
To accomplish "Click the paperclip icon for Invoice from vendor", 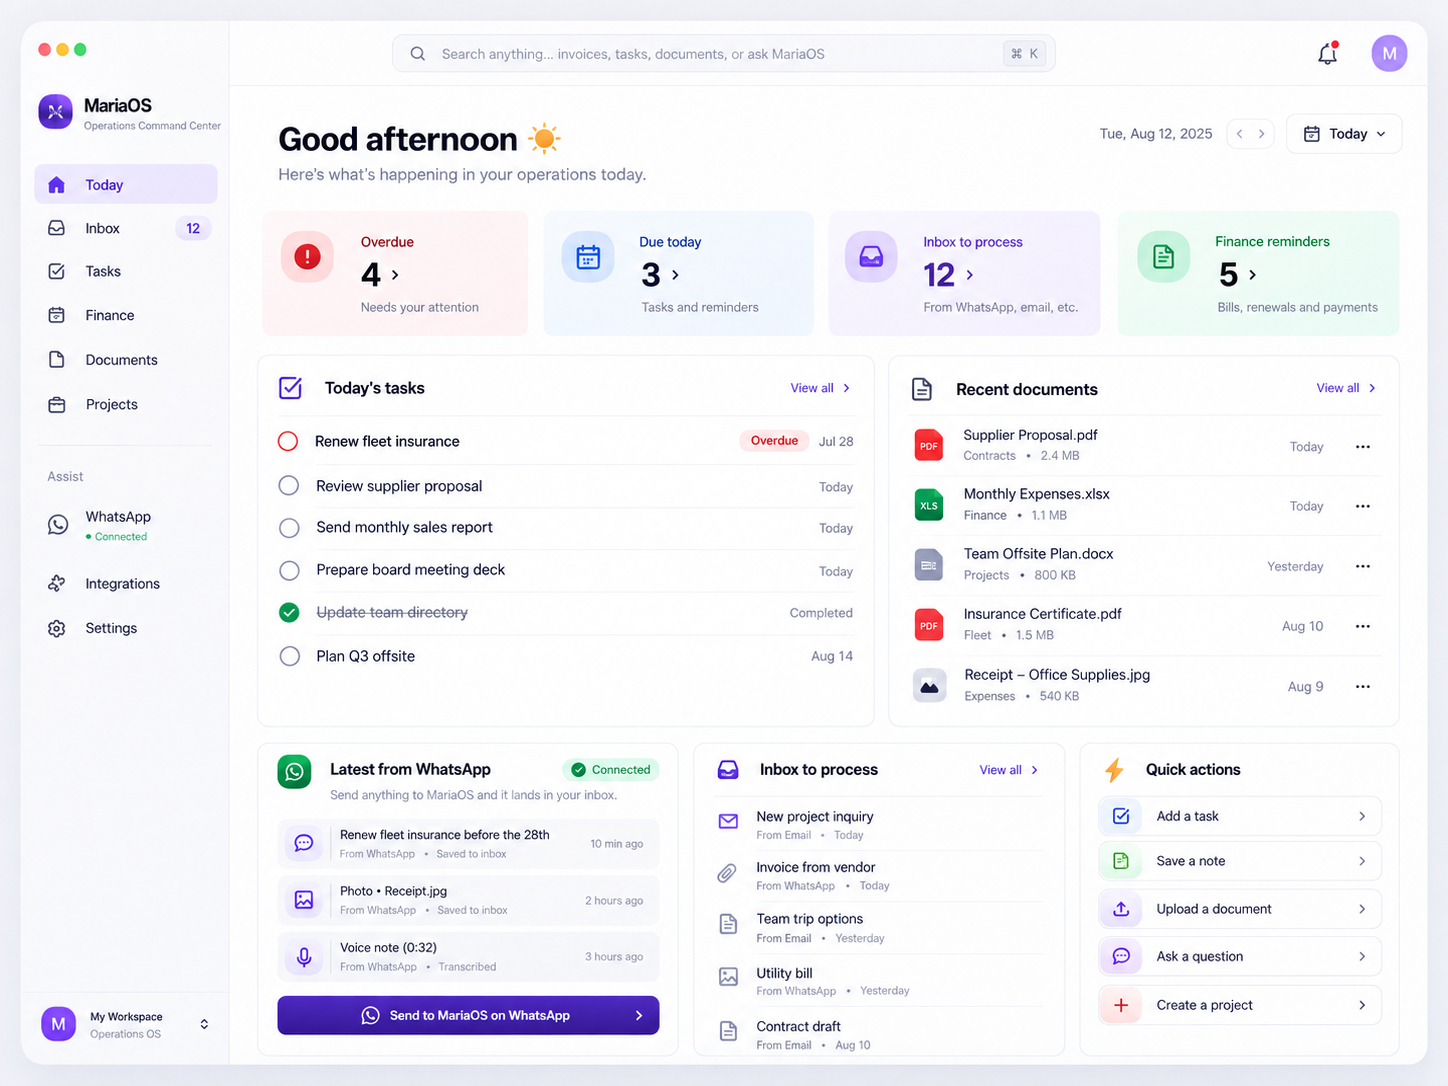I will [728, 873].
